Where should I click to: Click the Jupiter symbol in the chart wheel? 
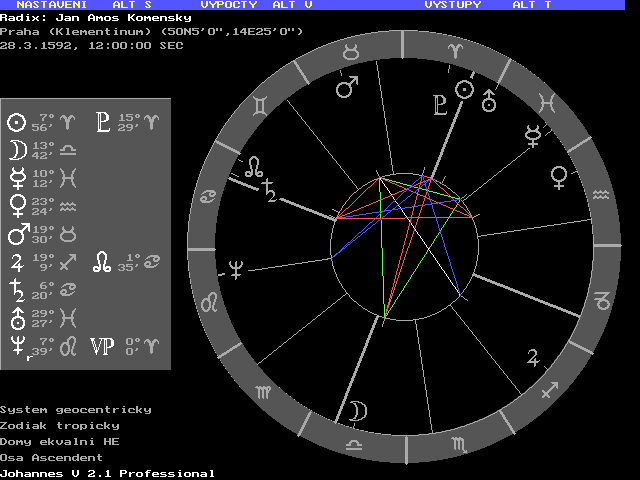537,356
